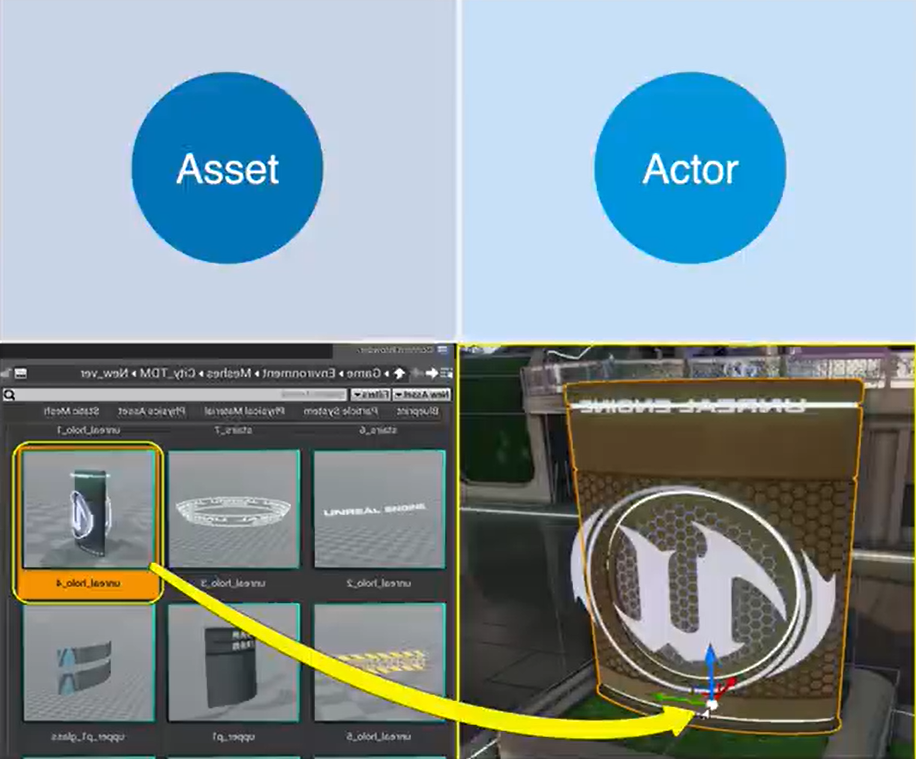Click the Content Browser tab header
This screenshot has height=759, width=916.
(391, 350)
